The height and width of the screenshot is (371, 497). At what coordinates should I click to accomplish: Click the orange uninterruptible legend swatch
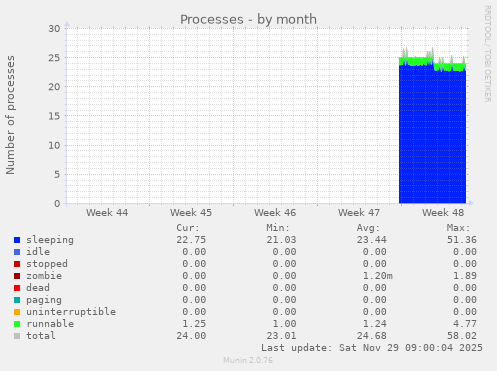(17, 312)
